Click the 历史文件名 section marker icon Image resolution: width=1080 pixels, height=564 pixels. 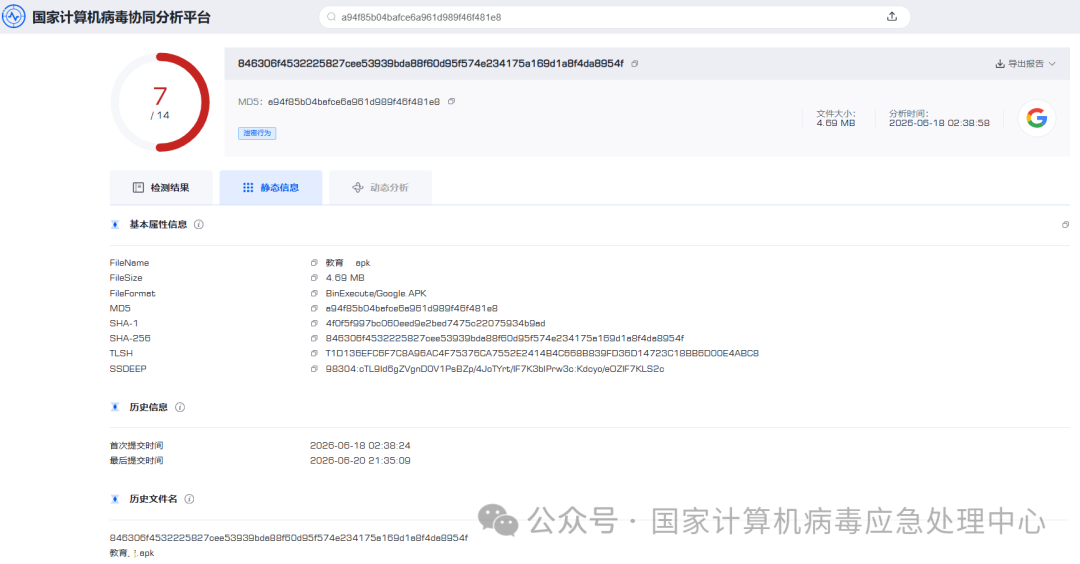pos(115,499)
